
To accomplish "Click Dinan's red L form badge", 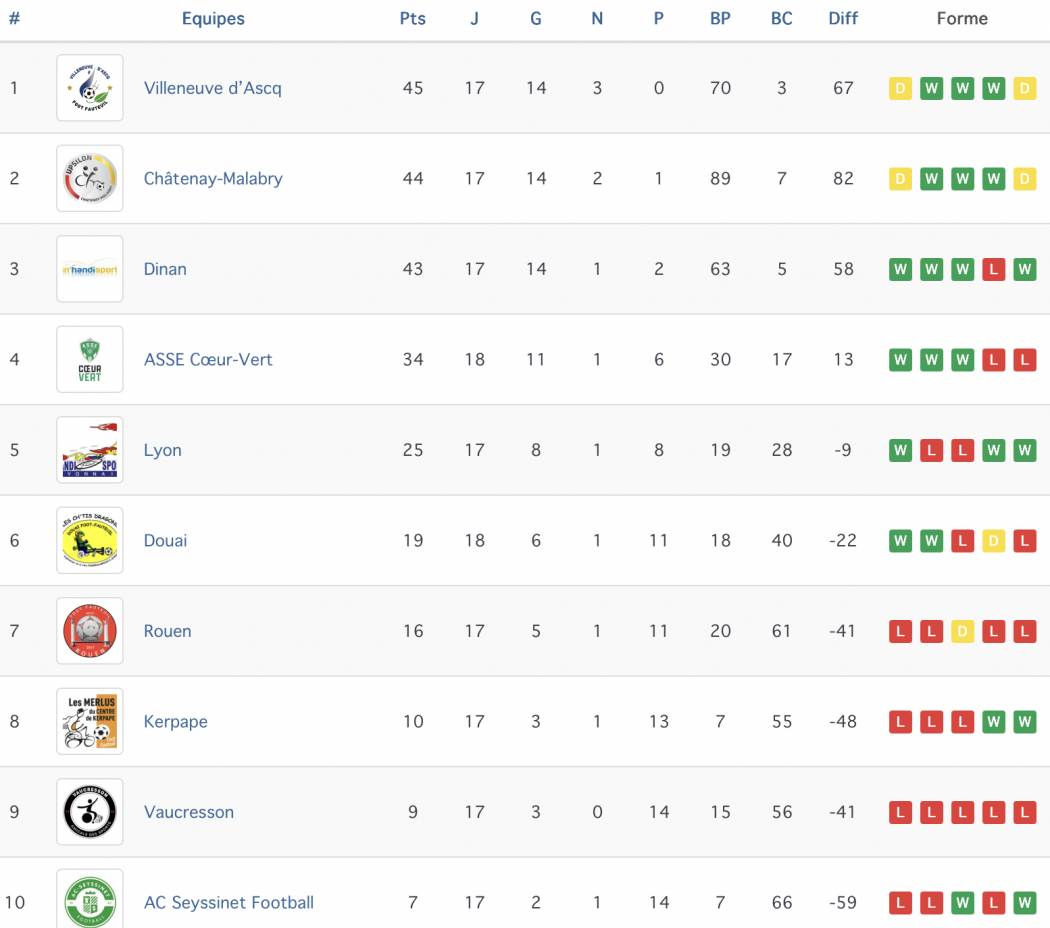I will pos(994,269).
